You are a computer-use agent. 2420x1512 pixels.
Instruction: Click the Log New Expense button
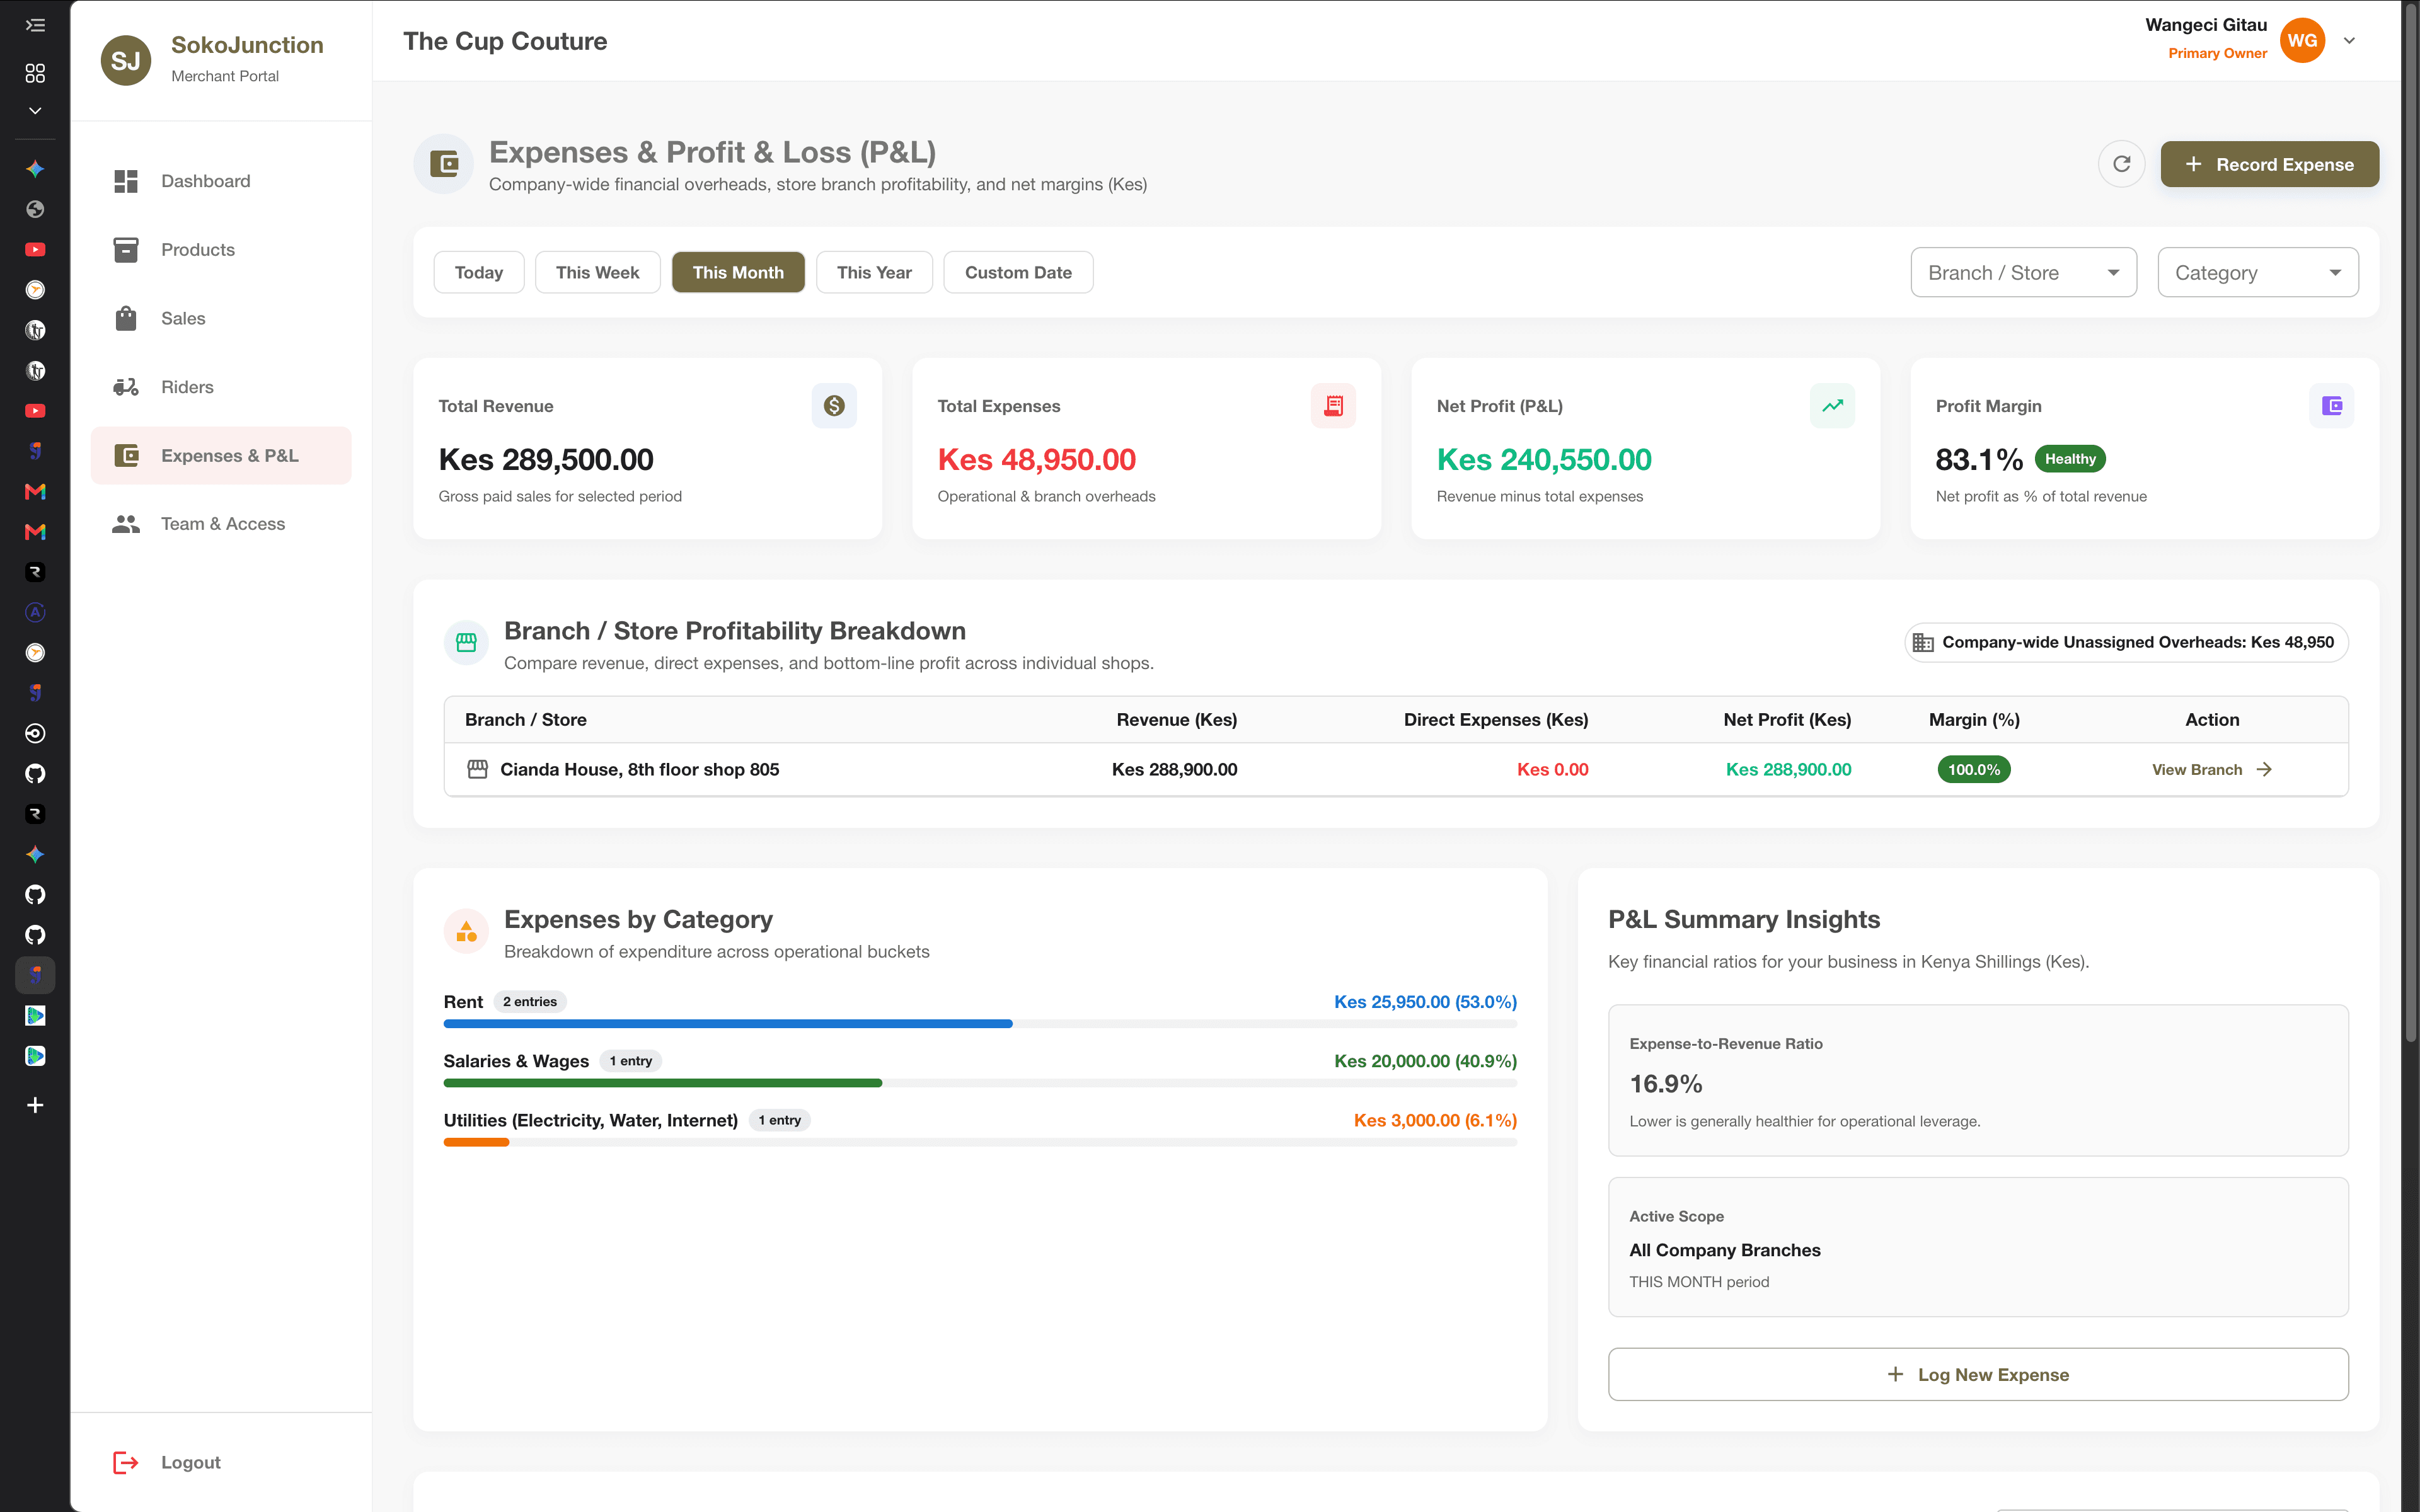pos(1978,1374)
